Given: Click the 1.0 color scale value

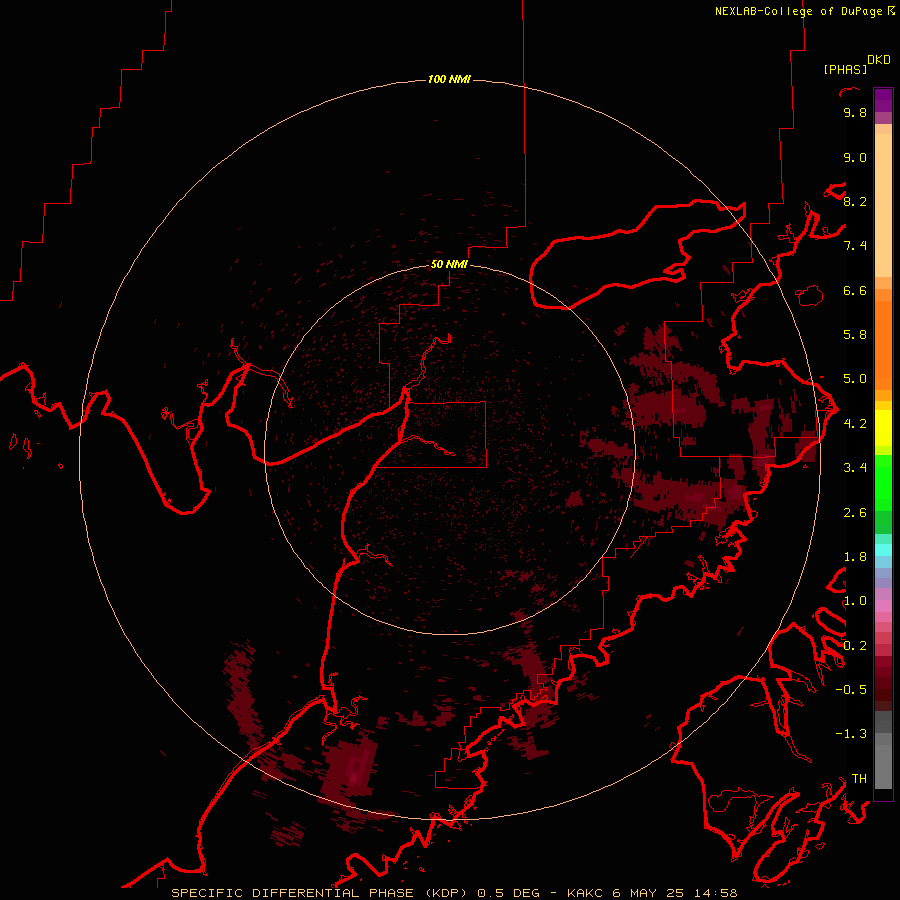Looking at the screenshot, I should (855, 601).
